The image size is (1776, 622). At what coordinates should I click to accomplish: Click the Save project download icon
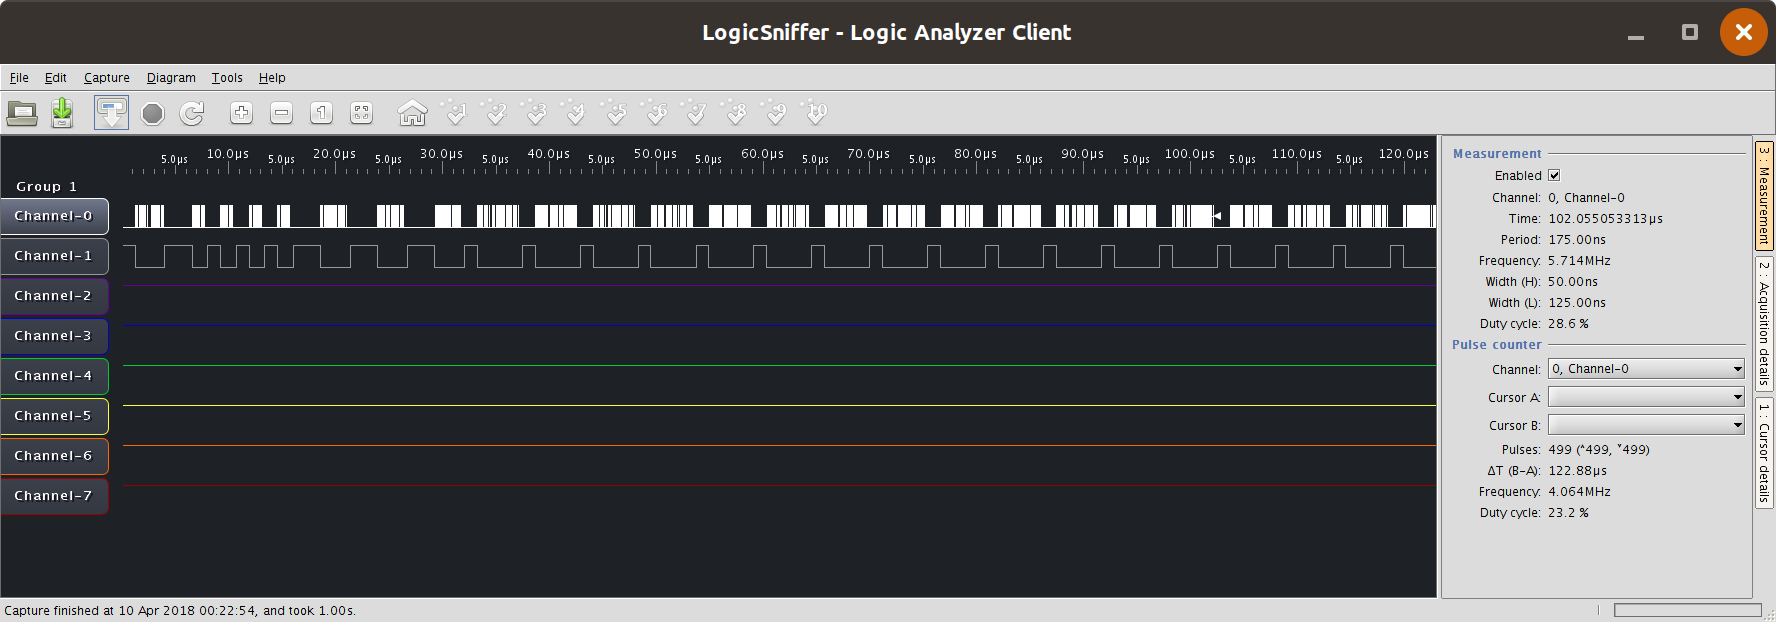pos(62,113)
